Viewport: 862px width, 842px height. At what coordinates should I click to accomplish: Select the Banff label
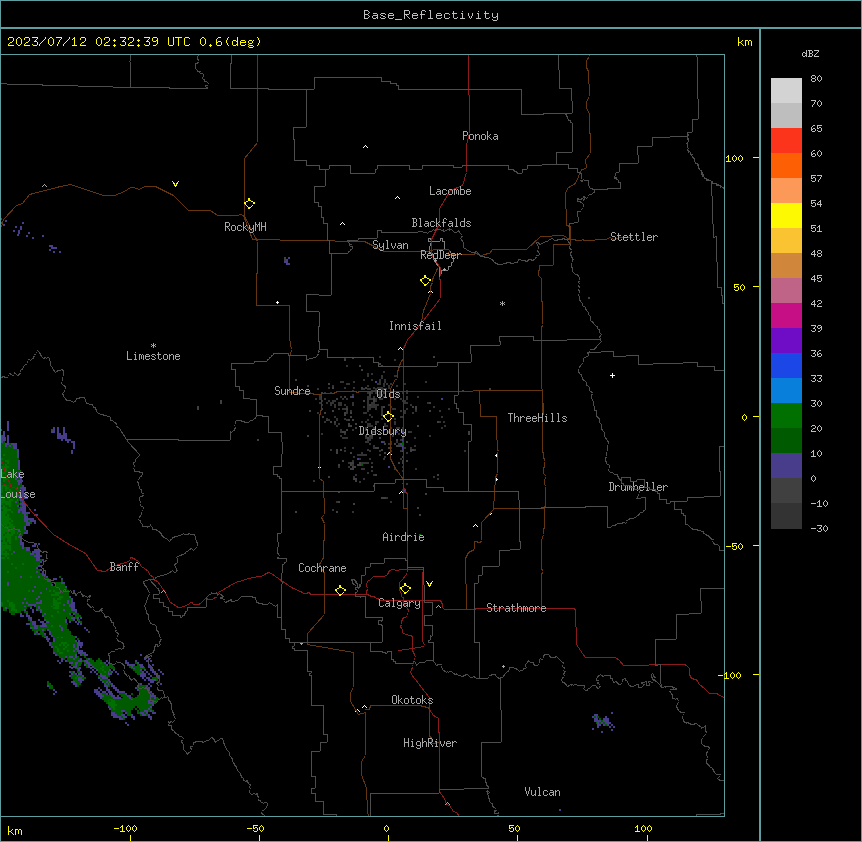pyautogui.click(x=124, y=567)
